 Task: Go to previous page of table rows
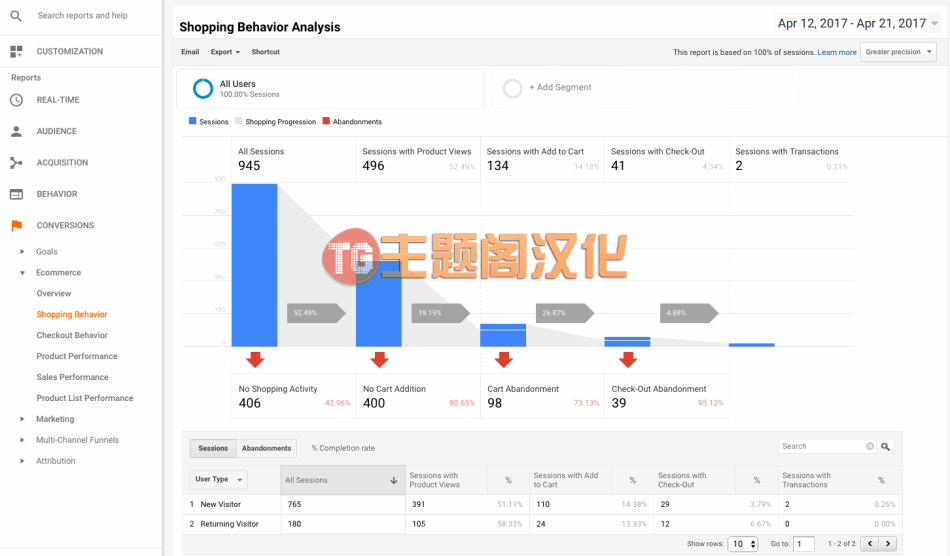[870, 543]
